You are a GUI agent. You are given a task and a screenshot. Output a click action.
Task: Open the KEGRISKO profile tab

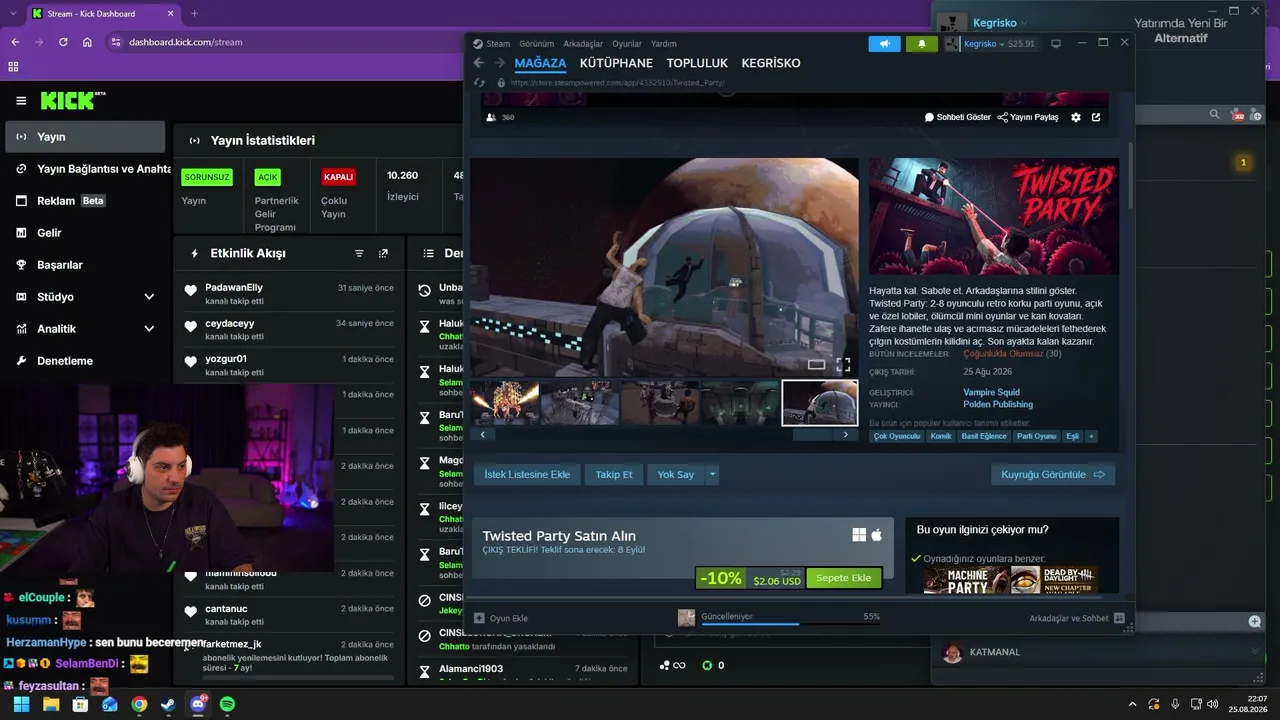[x=771, y=63]
